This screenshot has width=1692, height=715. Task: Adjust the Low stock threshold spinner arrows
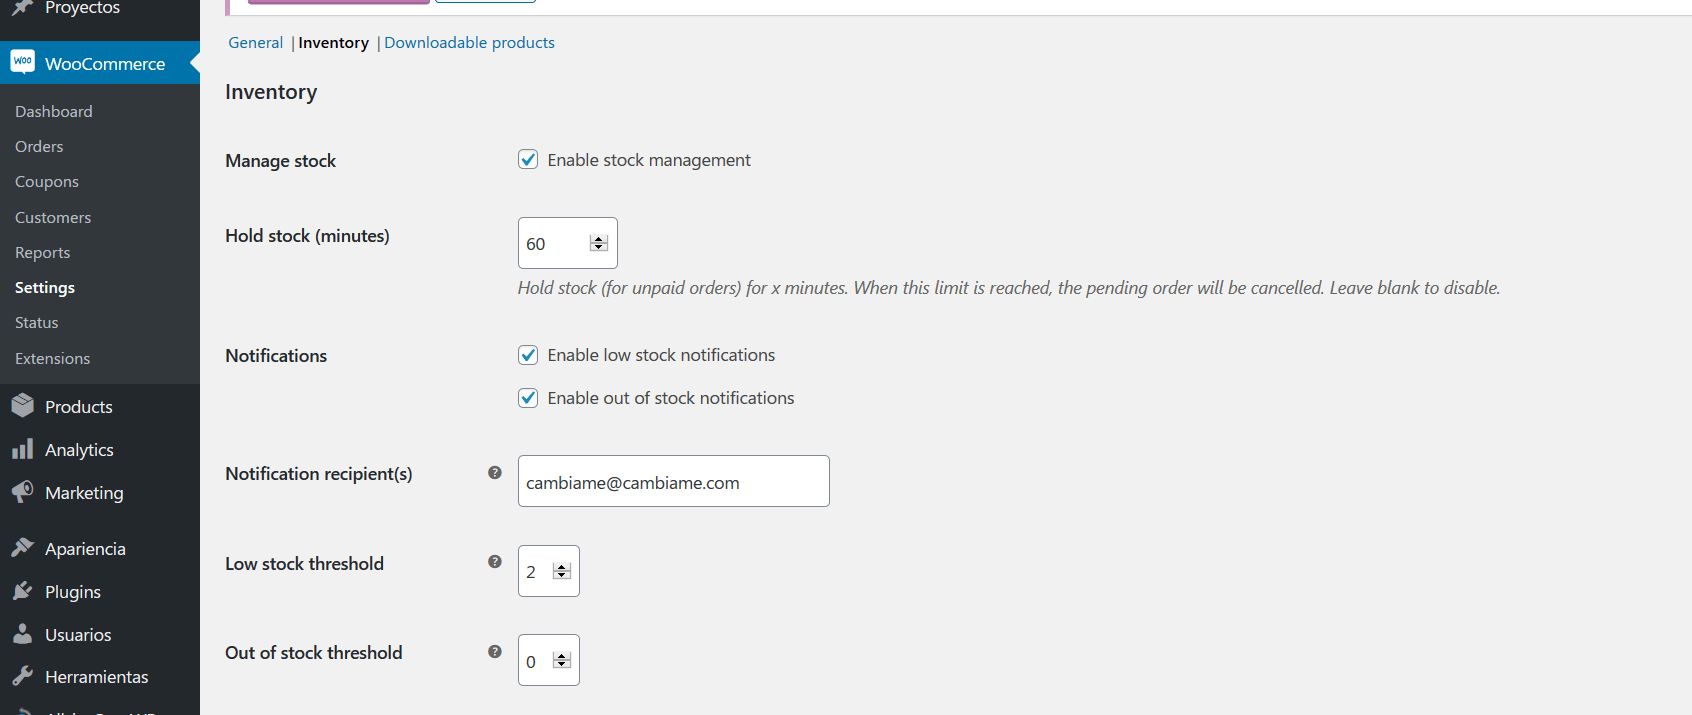tap(562, 571)
